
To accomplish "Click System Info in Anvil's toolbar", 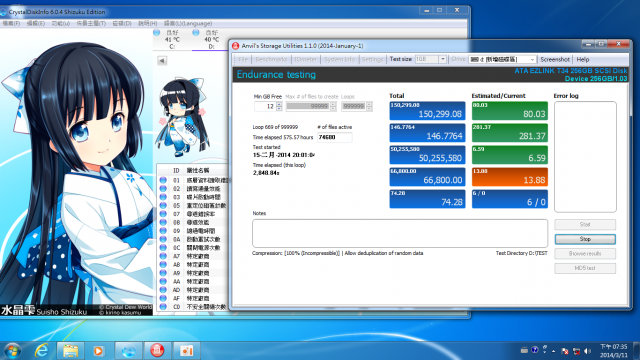I will click(340, 60).
